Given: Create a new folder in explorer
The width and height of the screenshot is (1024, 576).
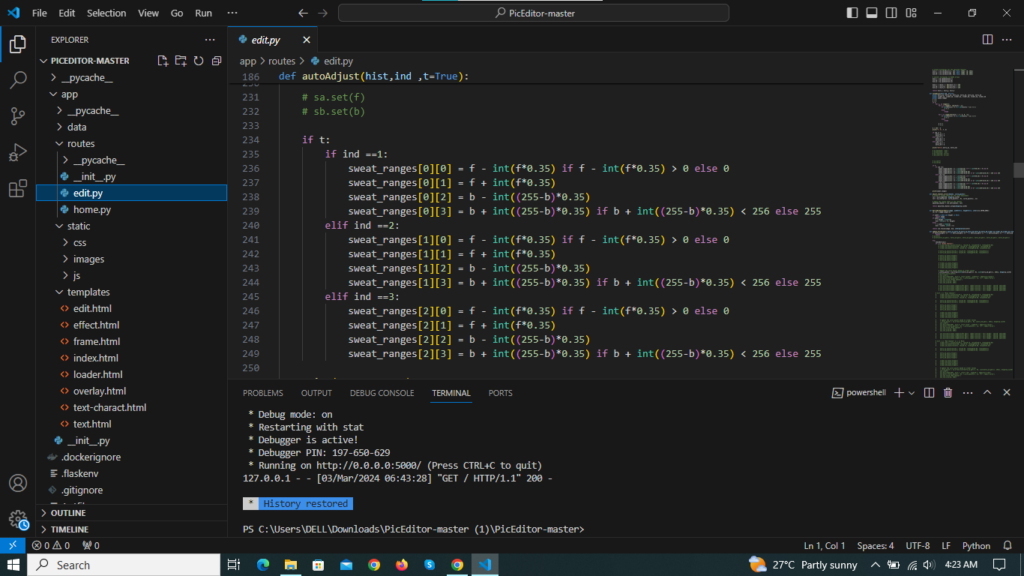Looking at the screenshot, I should point(181,61).
